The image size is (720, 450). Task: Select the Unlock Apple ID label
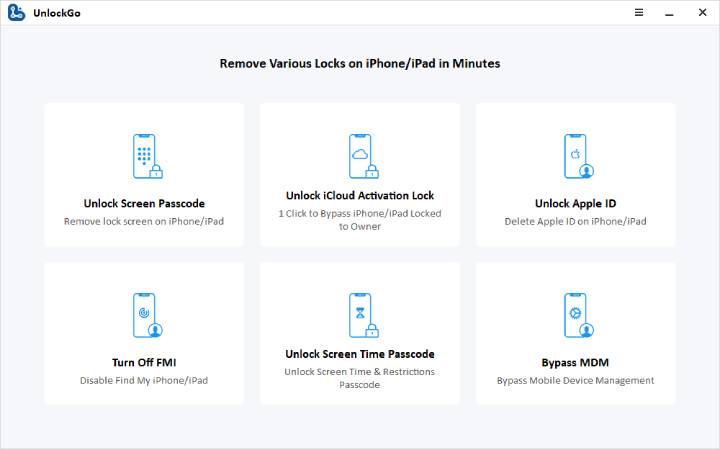click(575, 203)
